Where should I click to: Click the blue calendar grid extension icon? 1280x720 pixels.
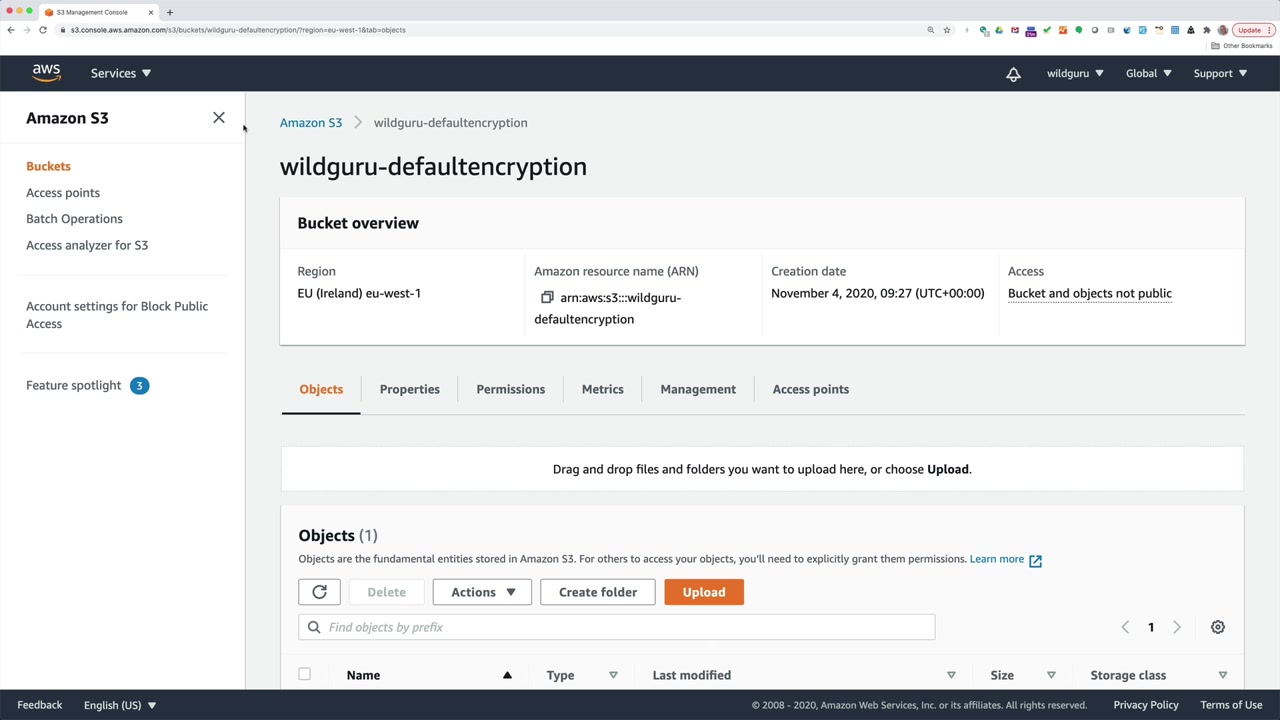coord(1175,30)
